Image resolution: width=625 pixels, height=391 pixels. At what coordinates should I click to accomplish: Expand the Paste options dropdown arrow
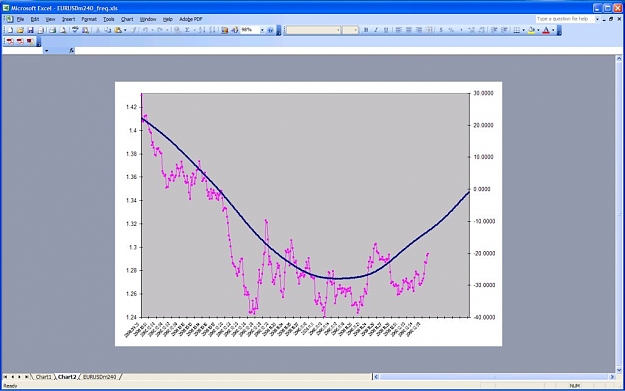pyautogui.click(x=125, y=30)
